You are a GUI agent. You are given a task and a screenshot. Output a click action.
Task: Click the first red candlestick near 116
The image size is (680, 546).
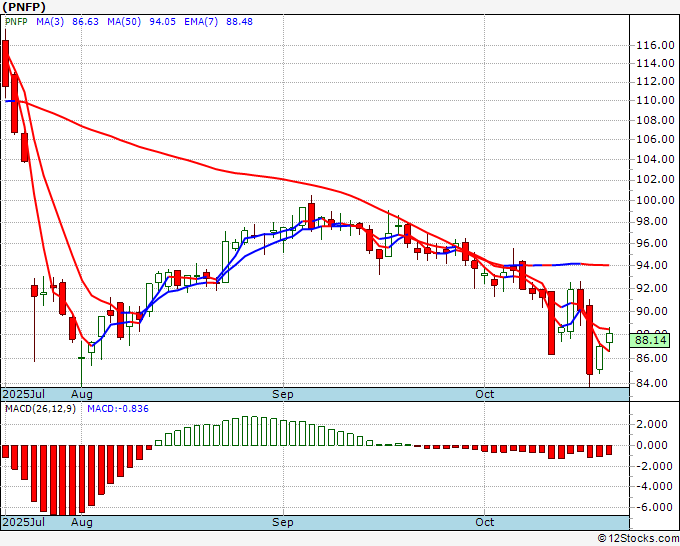tap(6, 63)
